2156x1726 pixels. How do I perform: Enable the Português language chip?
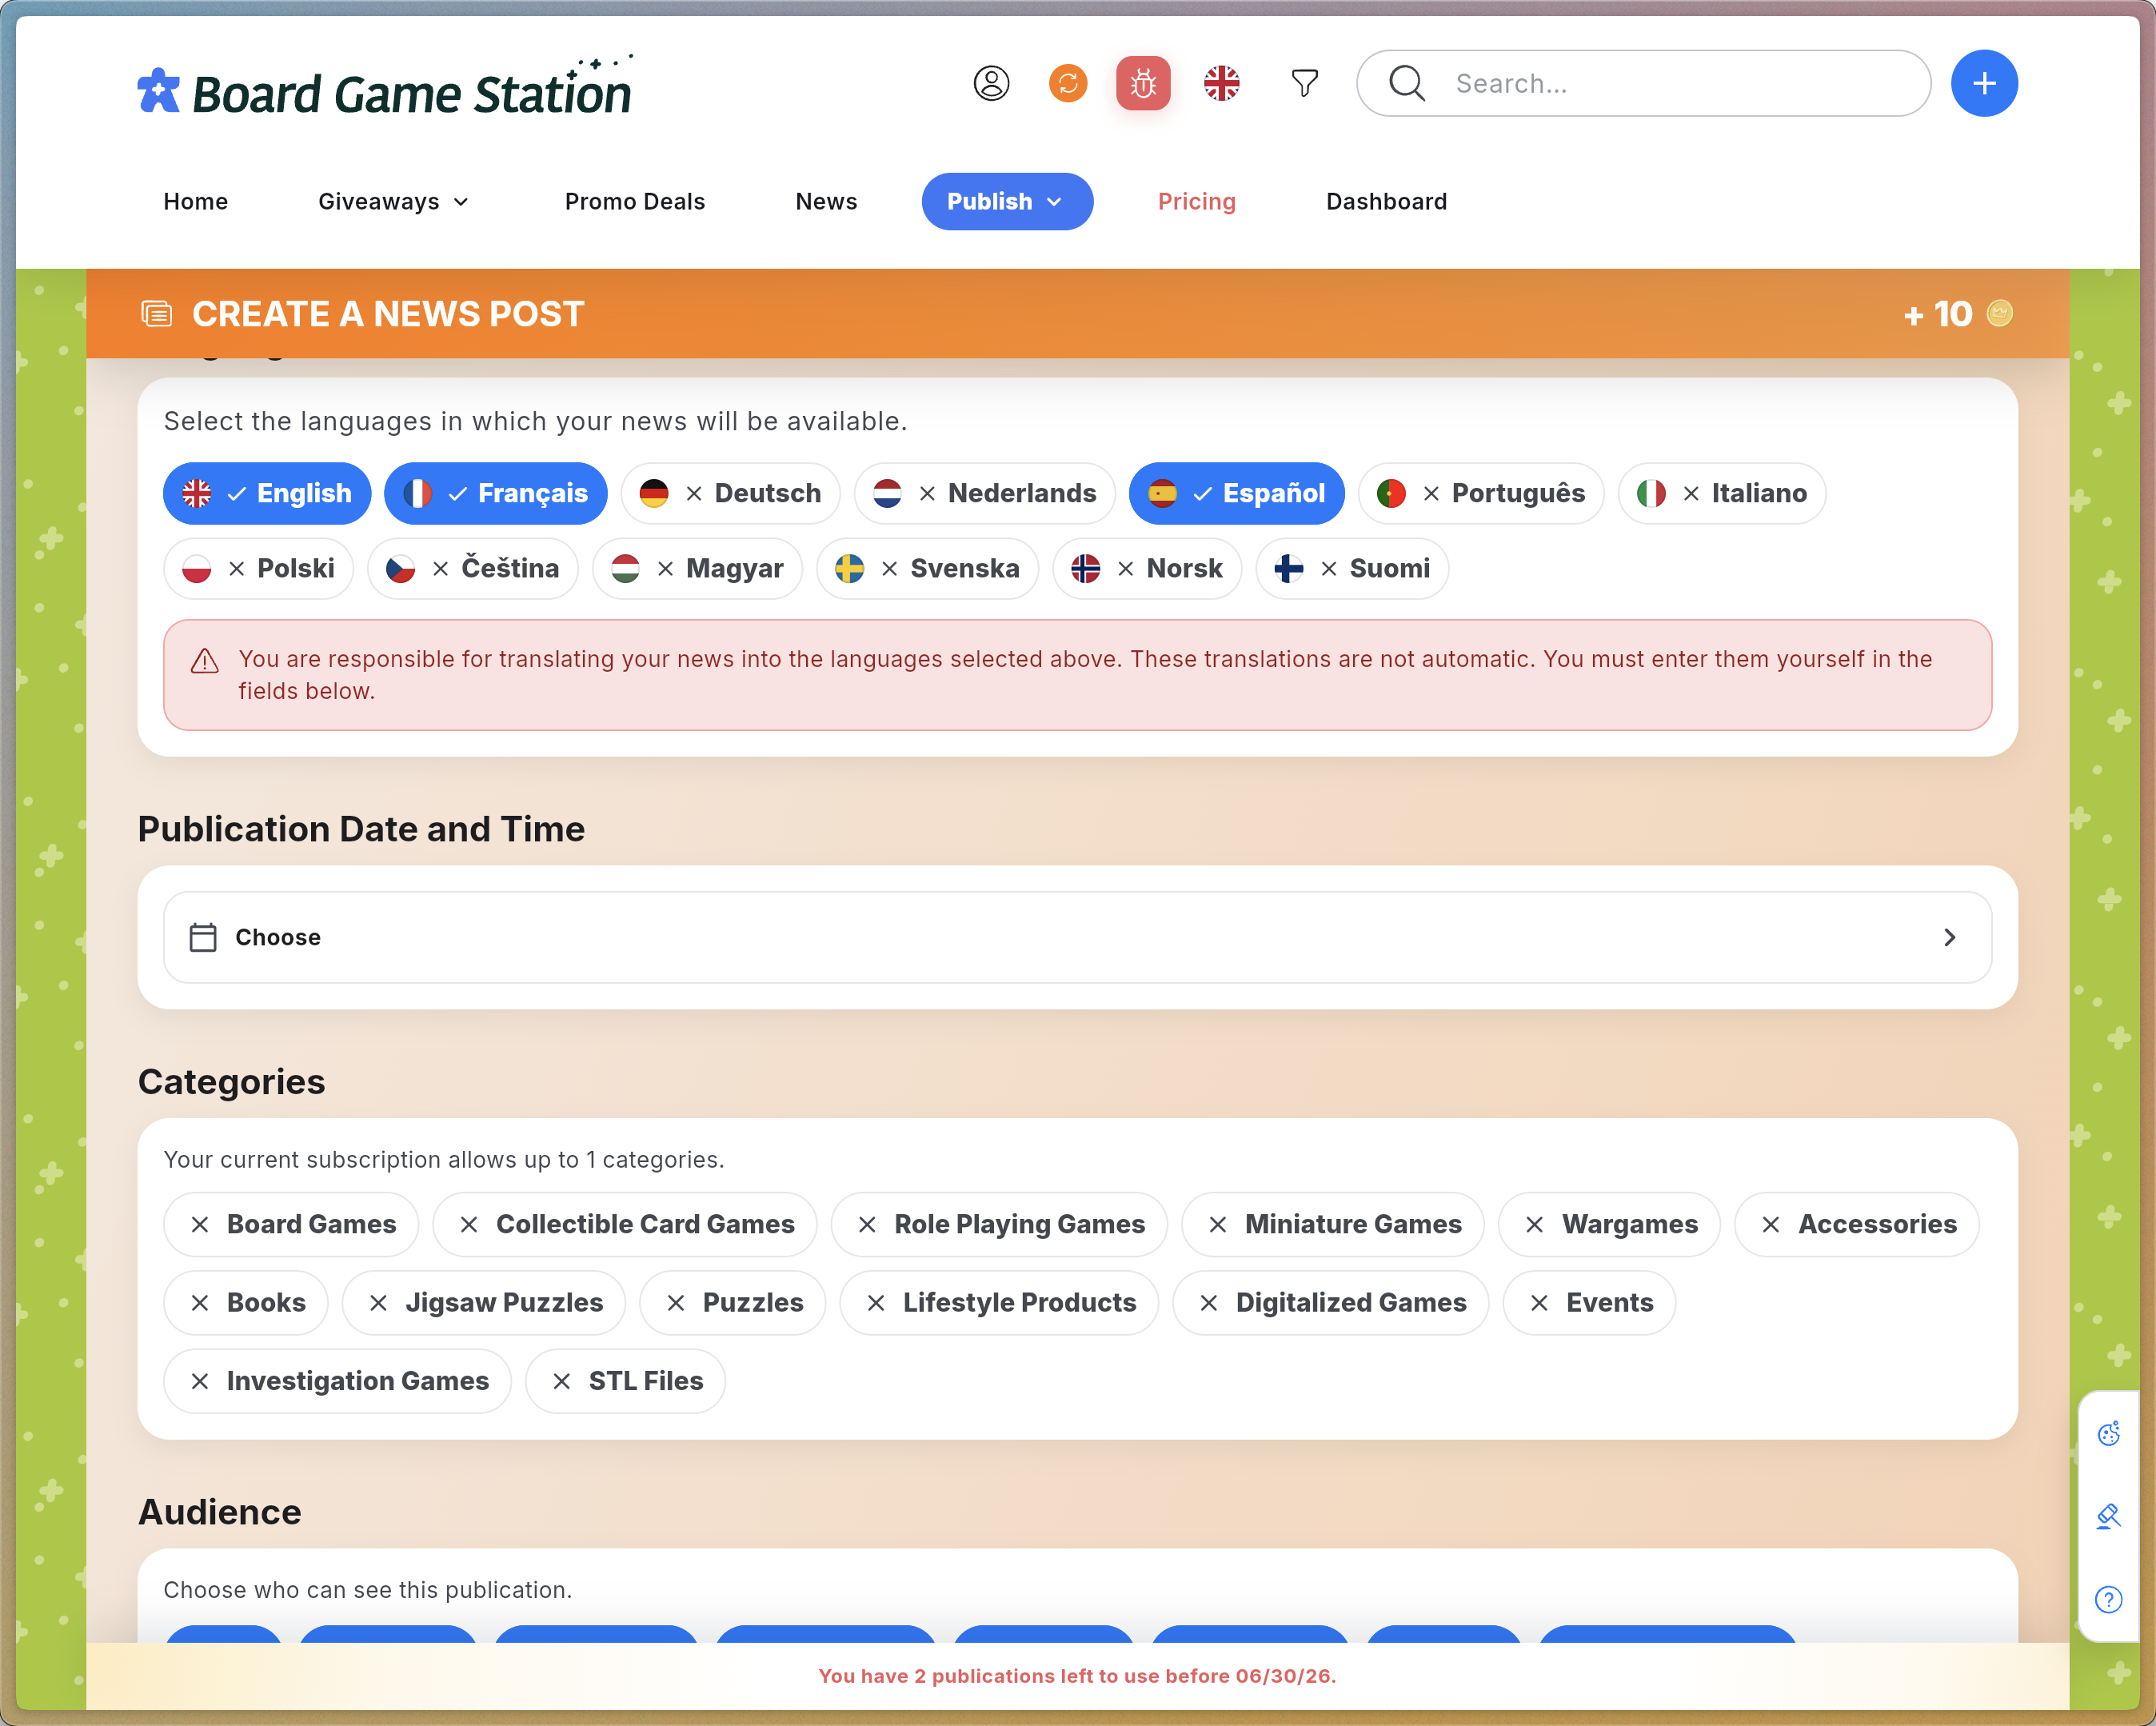click(1481, 493)
